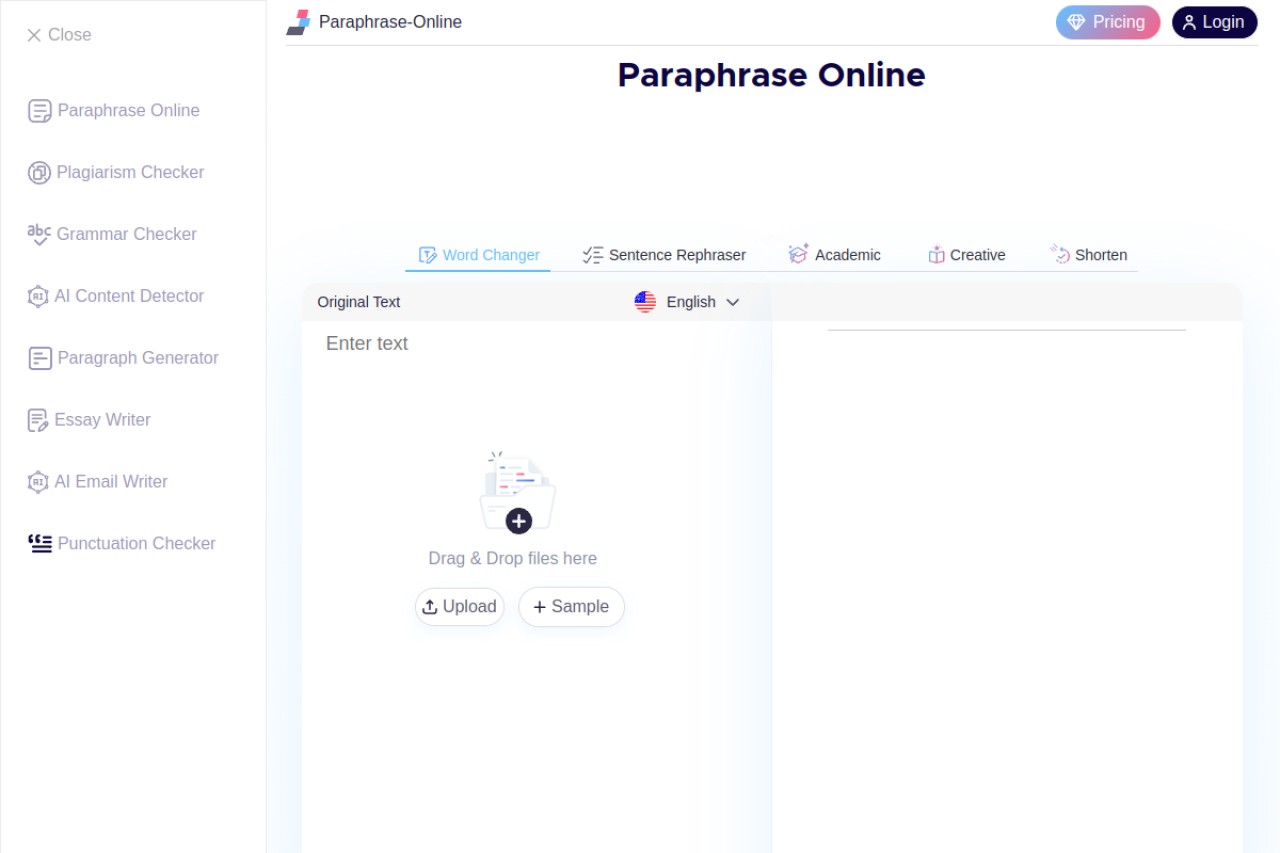Open the Grammar Checker link
1280x853 pixels.
click(127, 235)
